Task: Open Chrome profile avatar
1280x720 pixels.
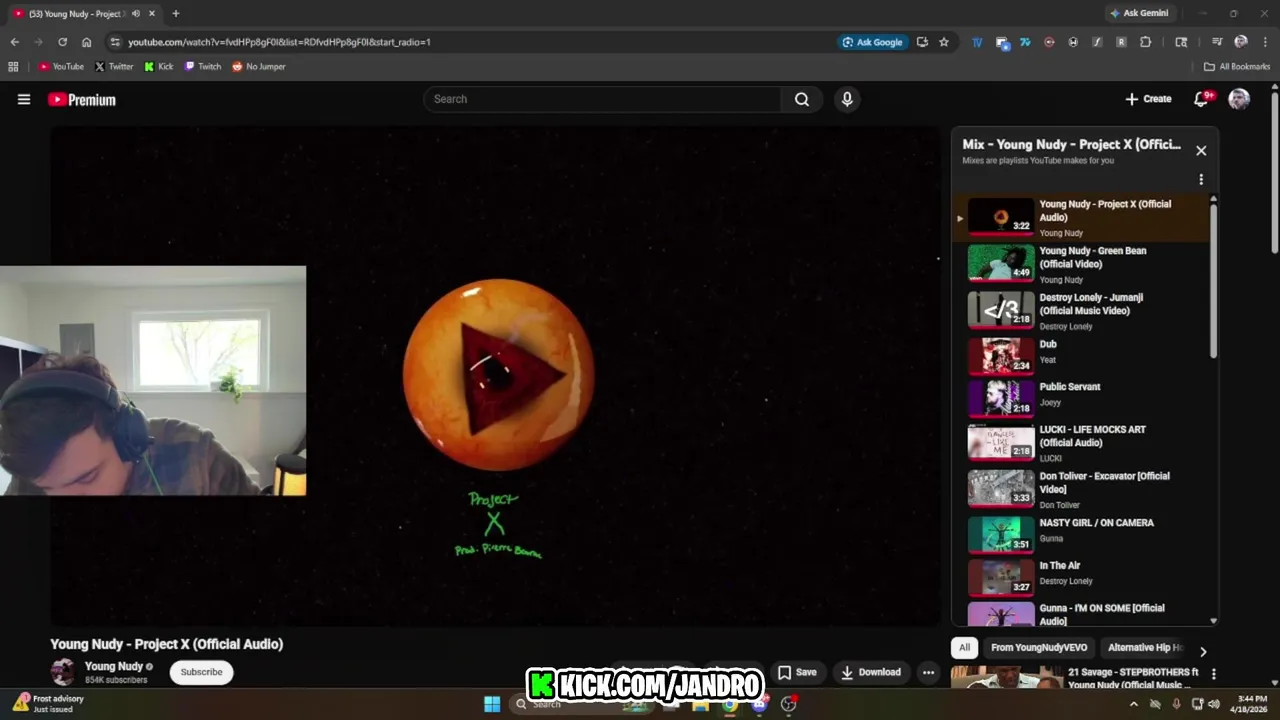Action: [1241, 42]
